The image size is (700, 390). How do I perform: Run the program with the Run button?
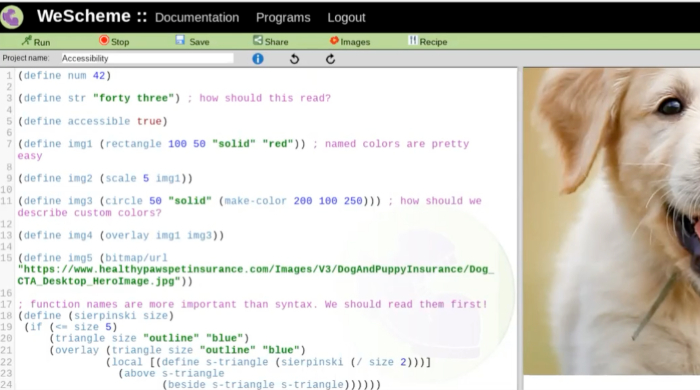(36, 41)
